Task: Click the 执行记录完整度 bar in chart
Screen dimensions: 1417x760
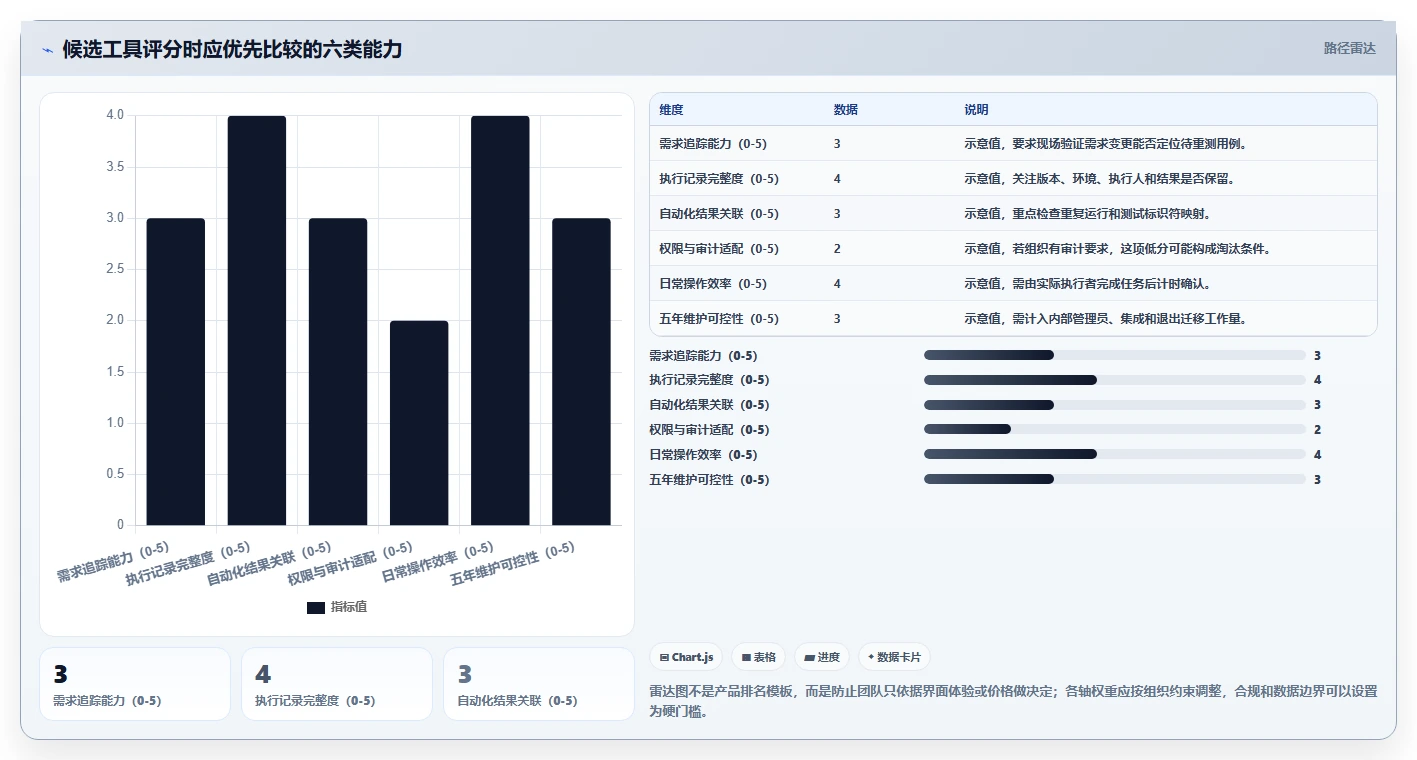Action: click(257, 320)
